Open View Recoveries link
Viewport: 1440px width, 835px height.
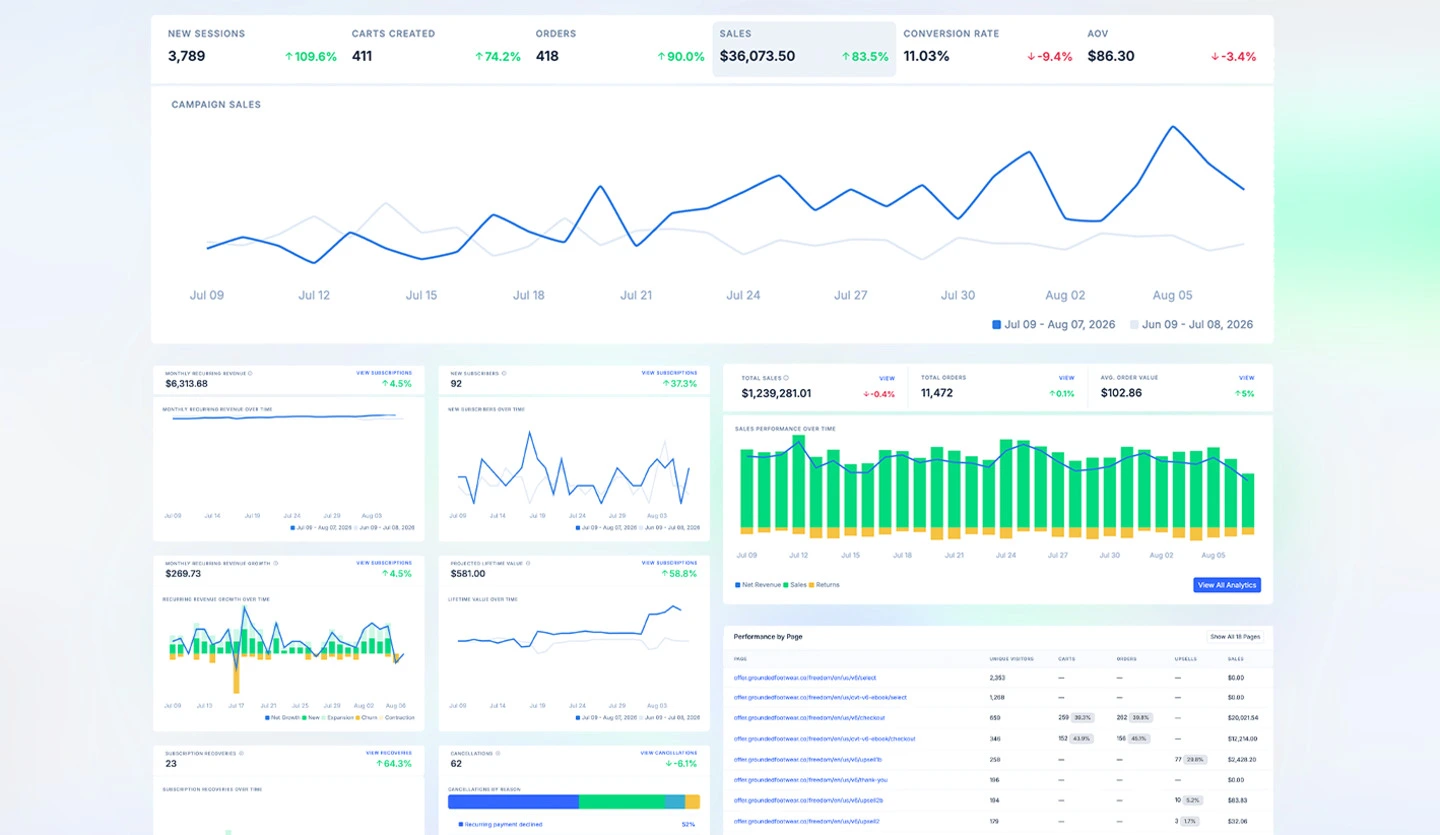point(389,752)
